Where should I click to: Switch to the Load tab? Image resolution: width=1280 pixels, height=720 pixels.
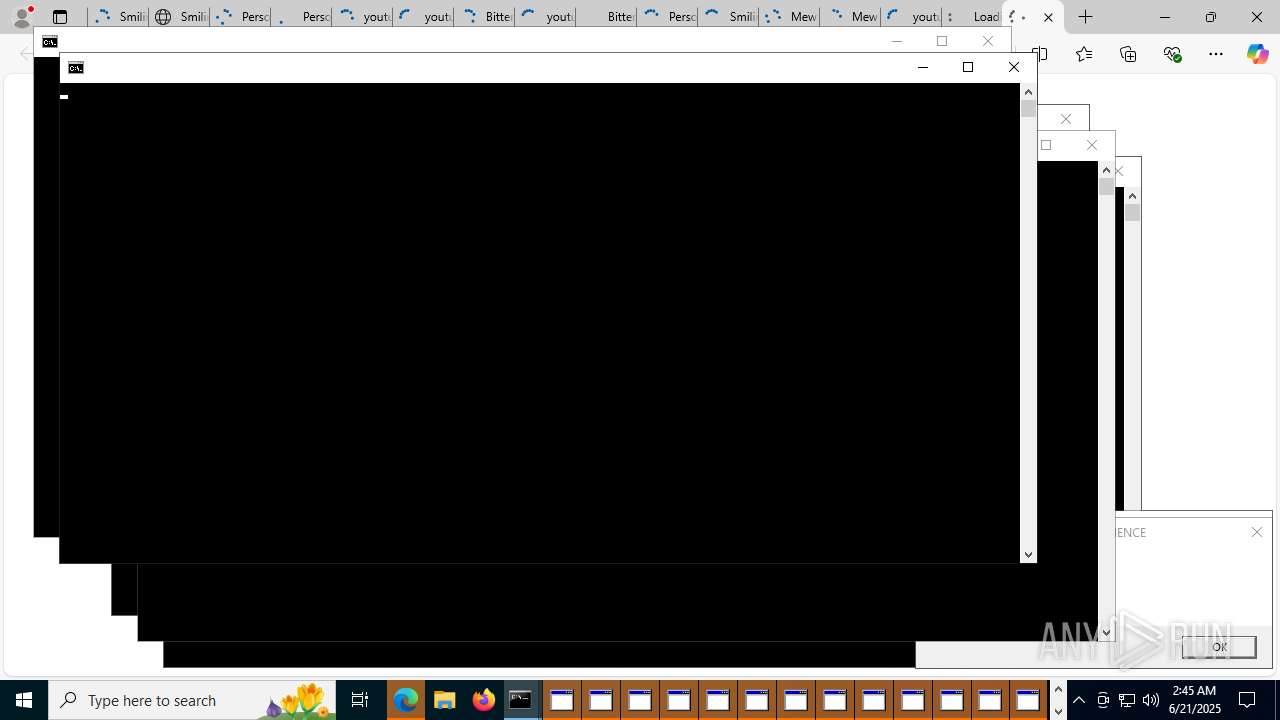[972, 17]
